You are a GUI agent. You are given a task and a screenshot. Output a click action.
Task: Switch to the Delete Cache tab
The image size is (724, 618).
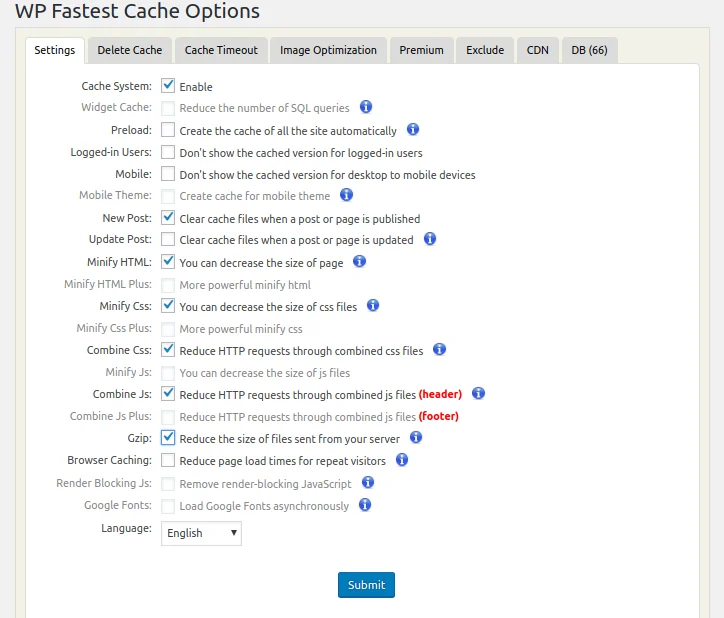pyautogui.click(x=130, y=50)
